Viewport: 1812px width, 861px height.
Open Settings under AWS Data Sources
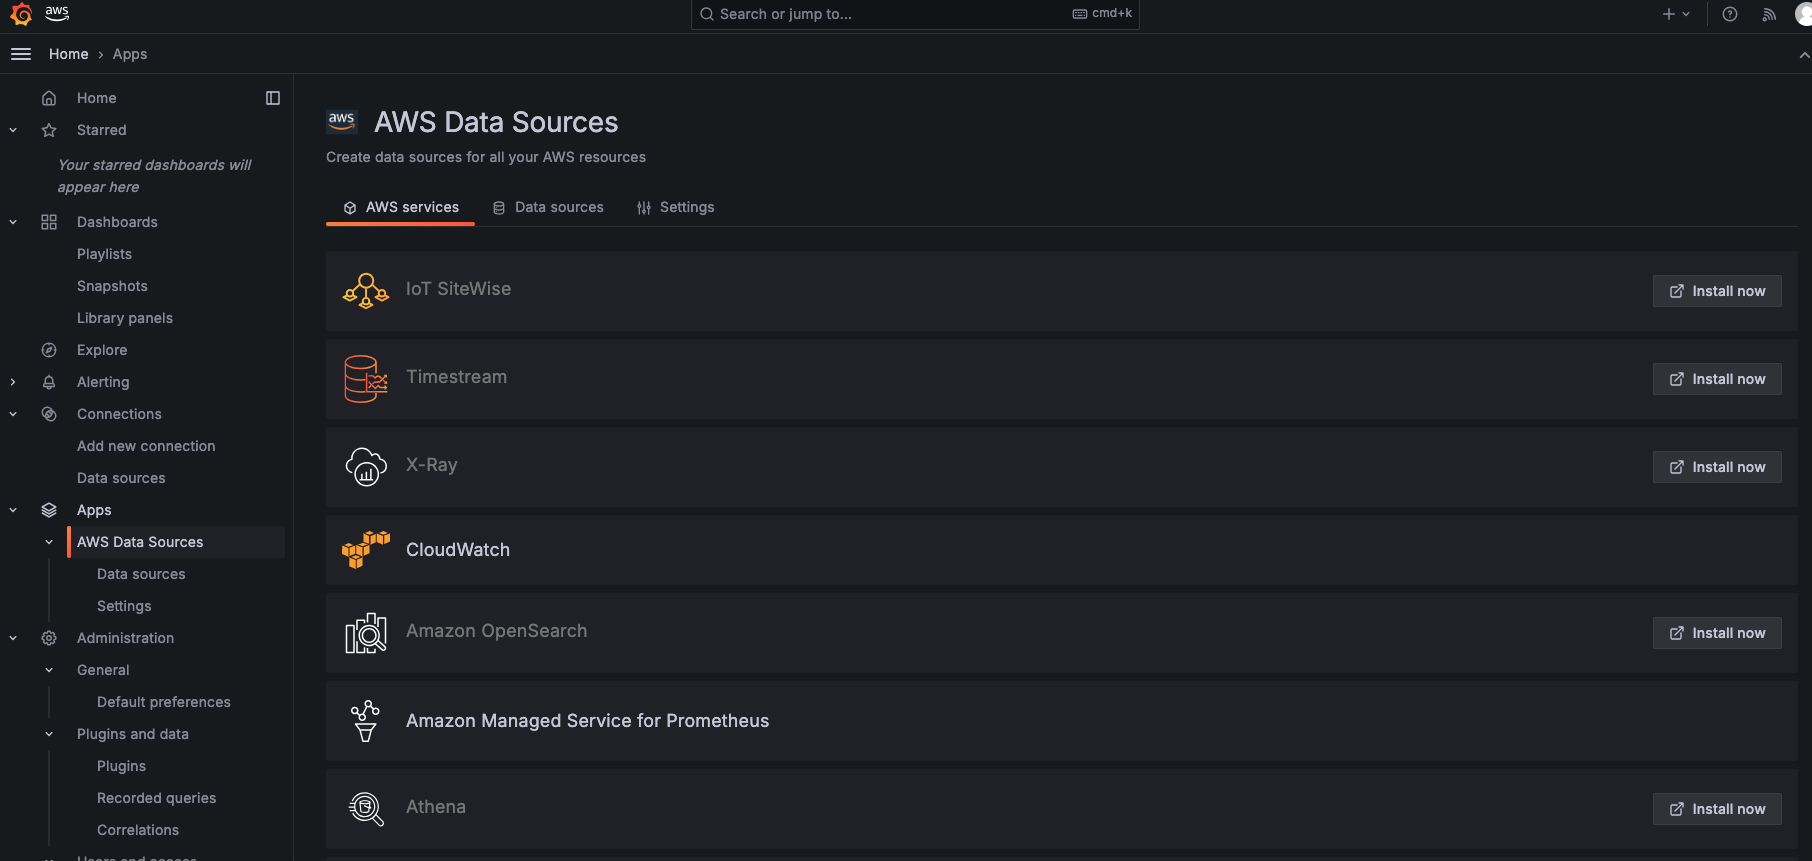124,606
